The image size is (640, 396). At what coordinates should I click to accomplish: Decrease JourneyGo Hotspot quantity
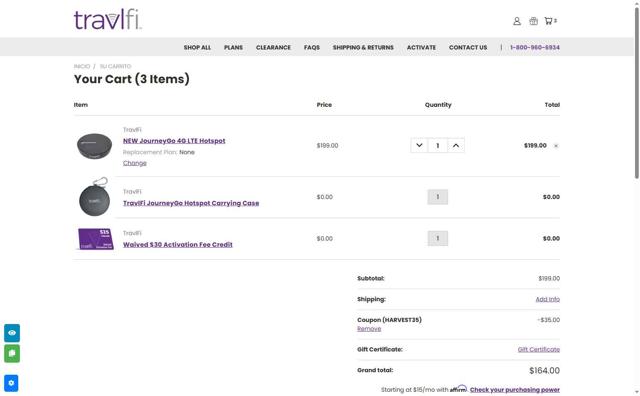[x=419, y=145]
